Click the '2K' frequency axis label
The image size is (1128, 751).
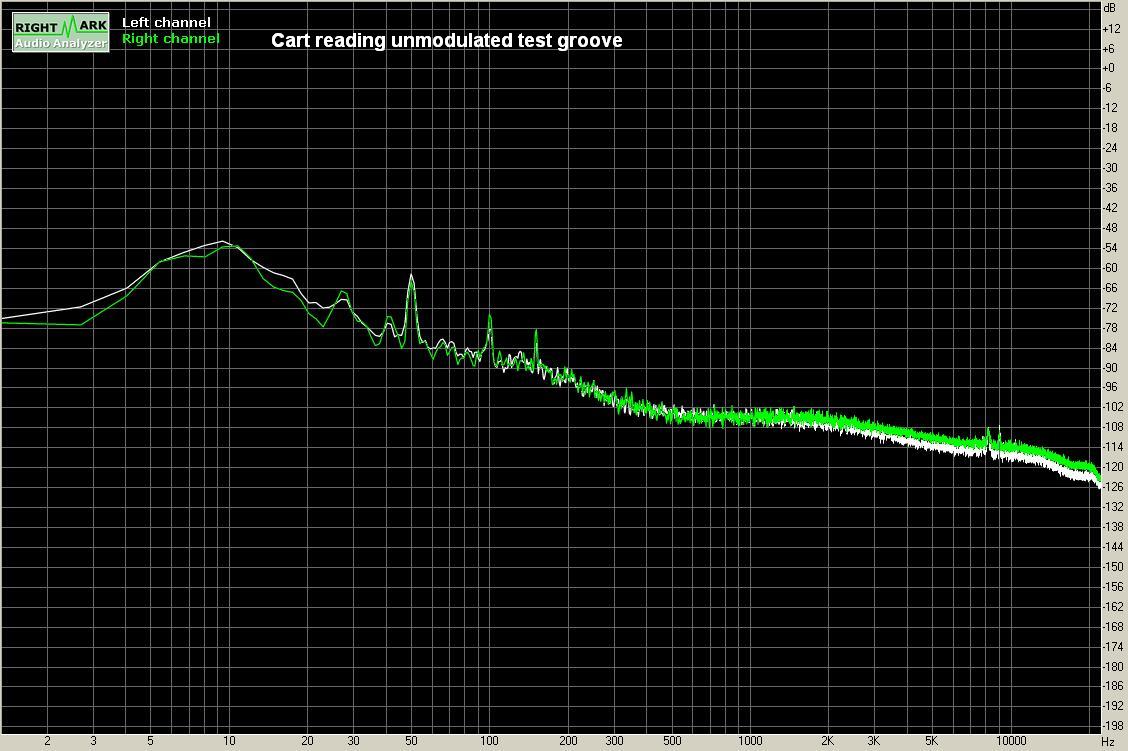click(x=827, y=741)
